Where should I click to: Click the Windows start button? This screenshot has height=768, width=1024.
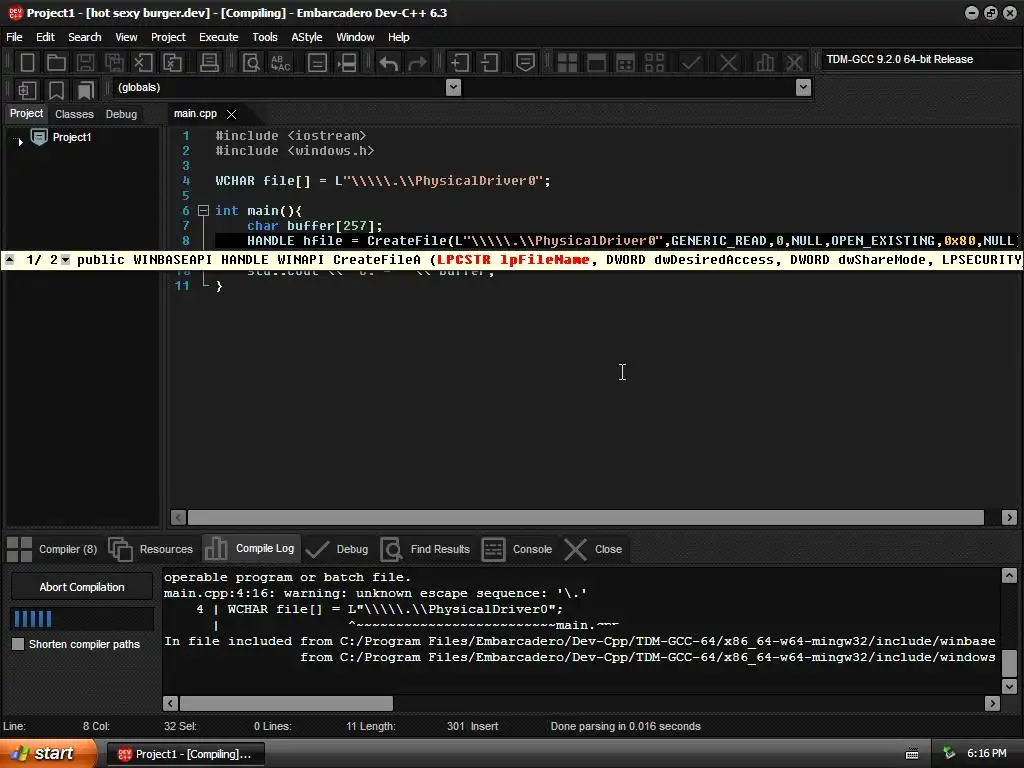[46, 754]
